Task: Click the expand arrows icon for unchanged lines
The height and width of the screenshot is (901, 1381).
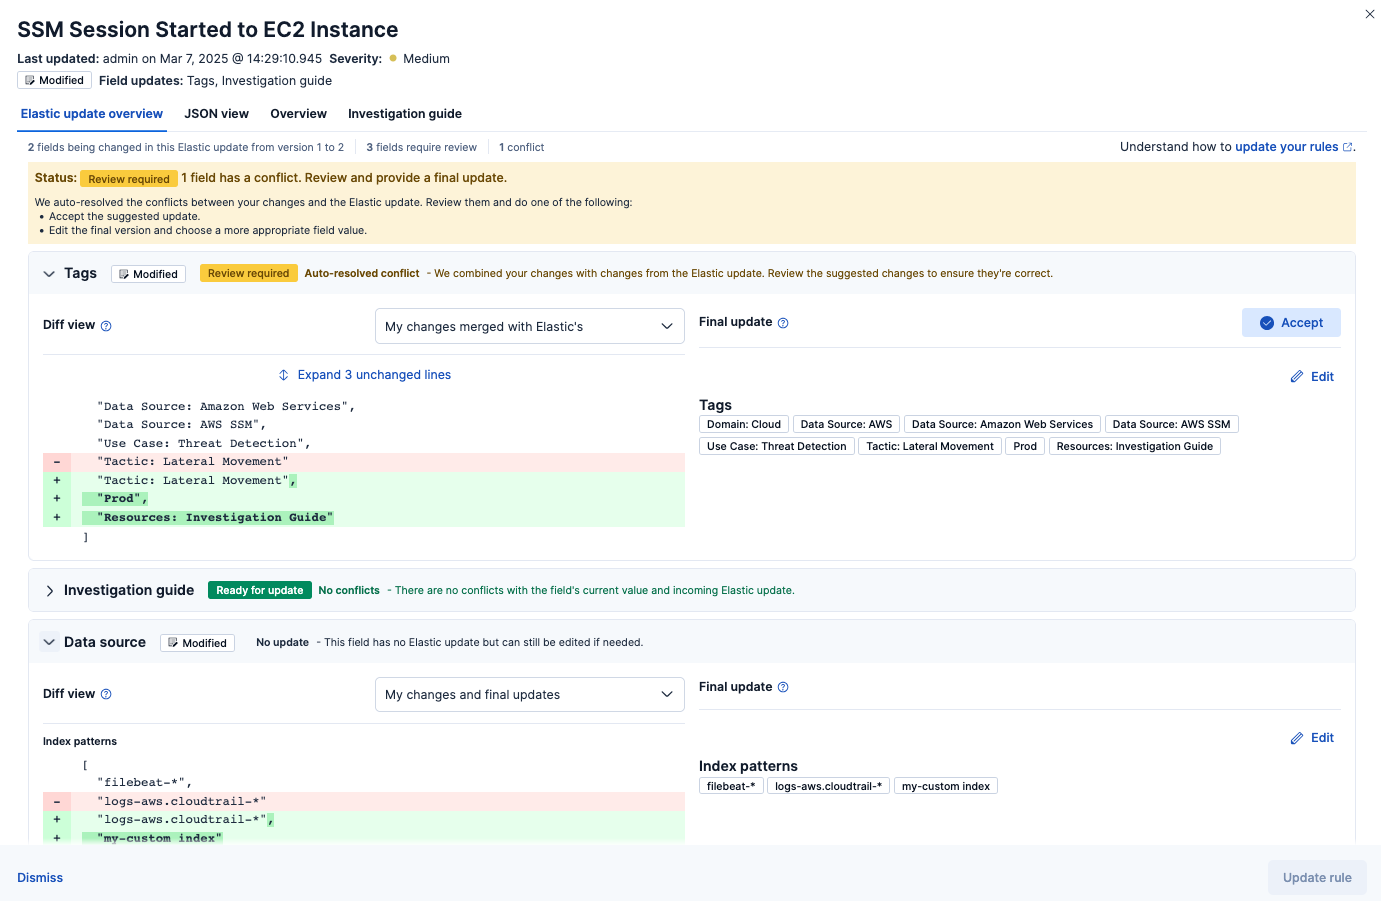Action: click(284, 375)
